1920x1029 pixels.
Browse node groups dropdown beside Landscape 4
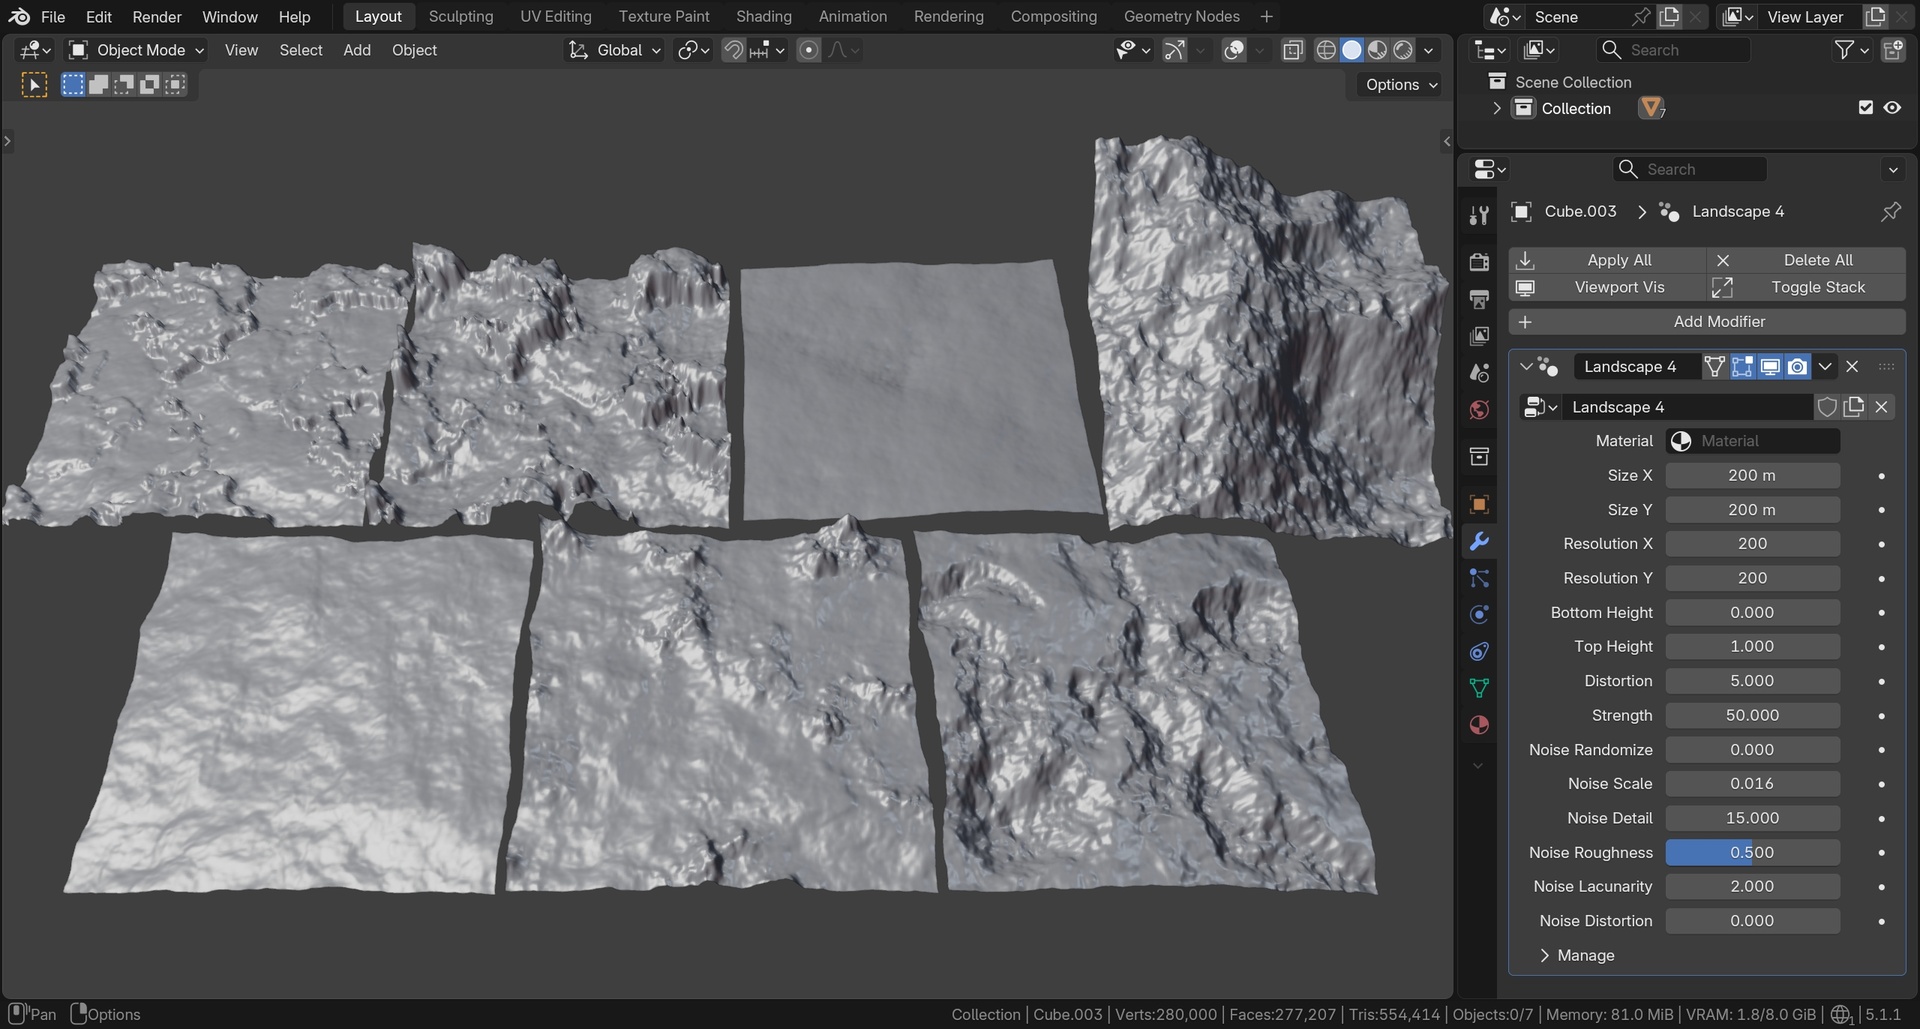tap(1540, 407)
